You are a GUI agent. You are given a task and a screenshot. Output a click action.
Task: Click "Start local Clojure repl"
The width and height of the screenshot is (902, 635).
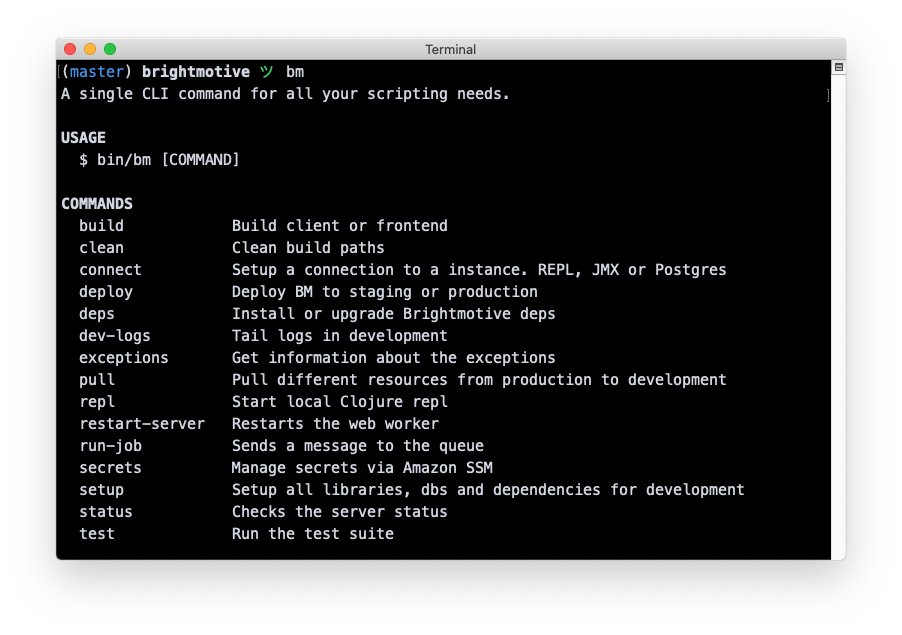click(339, 401)
